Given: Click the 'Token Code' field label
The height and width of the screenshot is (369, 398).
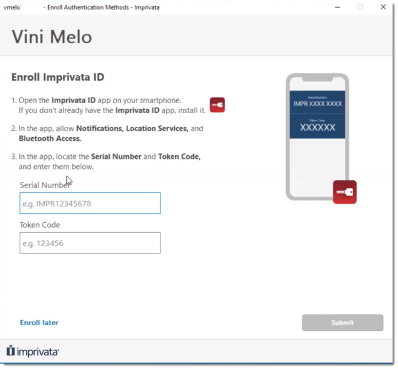Looking at the screenshot, I should coord(40,225).
